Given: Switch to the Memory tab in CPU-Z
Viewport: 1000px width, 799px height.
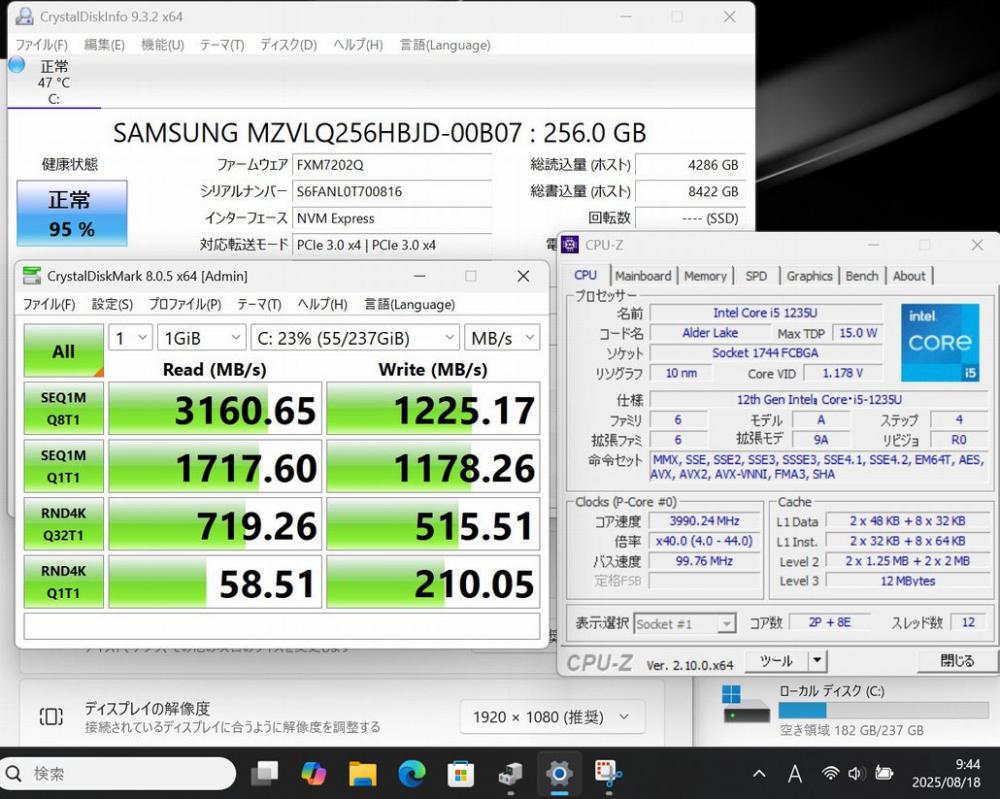Looking at the screenshot, I should coord(705,275).
